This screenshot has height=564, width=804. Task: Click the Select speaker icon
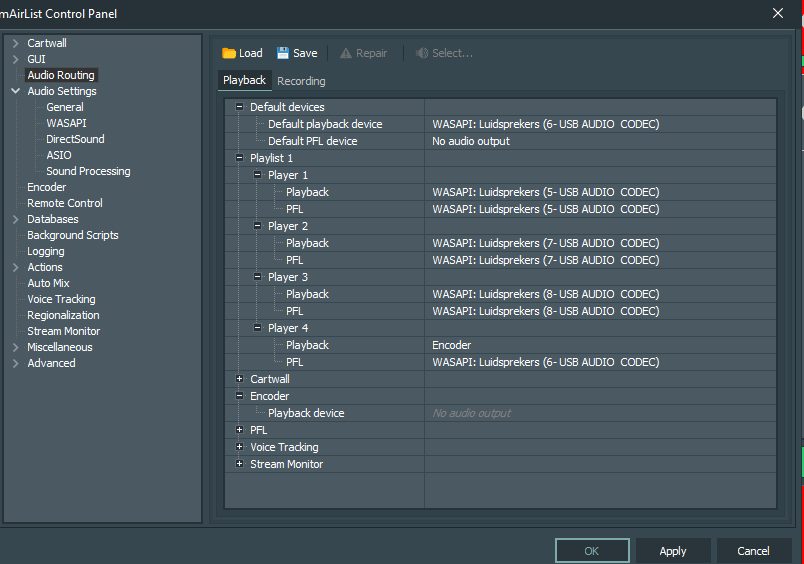coord(422,53)
